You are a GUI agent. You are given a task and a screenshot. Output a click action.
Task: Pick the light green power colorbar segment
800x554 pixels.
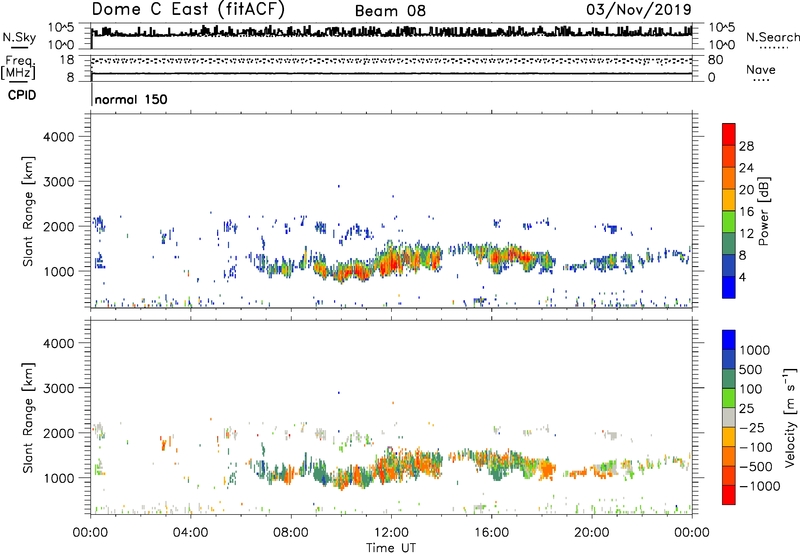coord(729,222)
